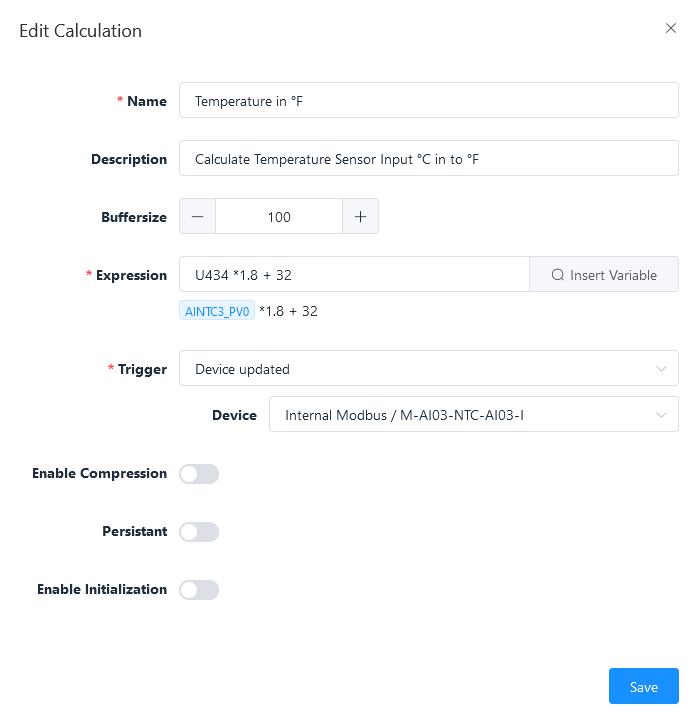Click into the Description text field
Viewport: 697px width, 722px height.
click(x=428, y=159)
